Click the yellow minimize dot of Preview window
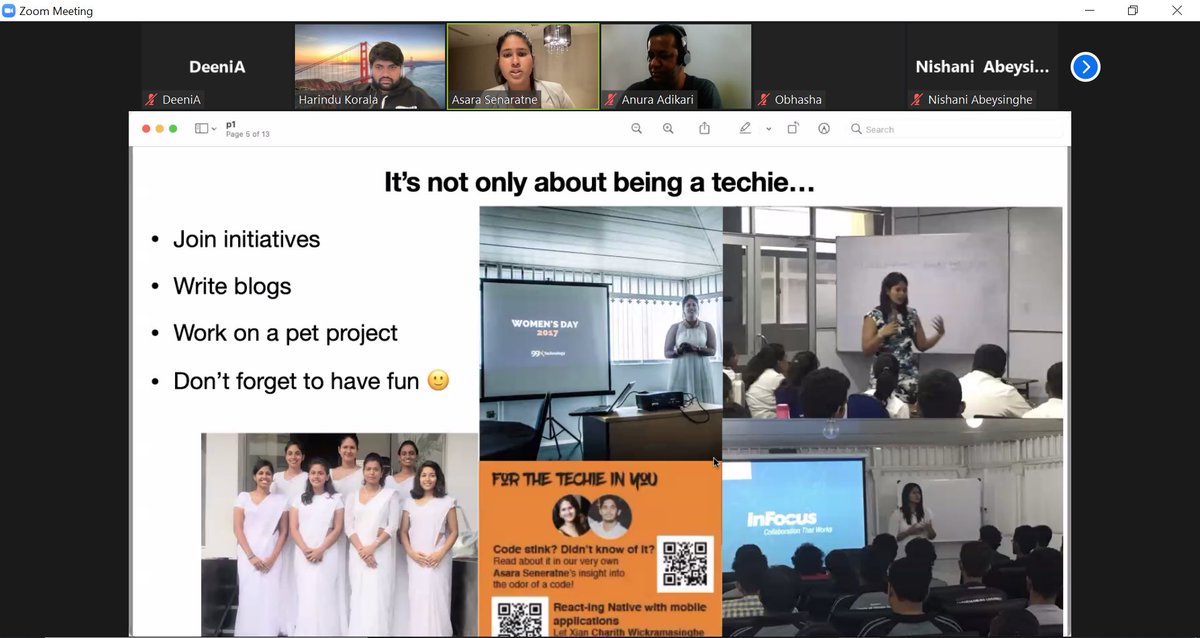The width and height of the screenshot is (1200, 638). click(160, 129)
